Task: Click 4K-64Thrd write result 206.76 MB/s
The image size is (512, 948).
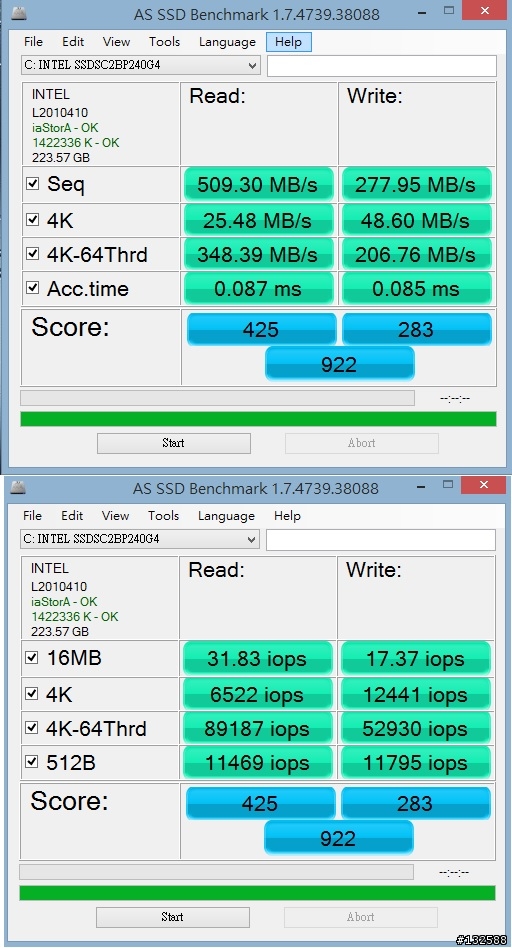Action: [416, 255]
